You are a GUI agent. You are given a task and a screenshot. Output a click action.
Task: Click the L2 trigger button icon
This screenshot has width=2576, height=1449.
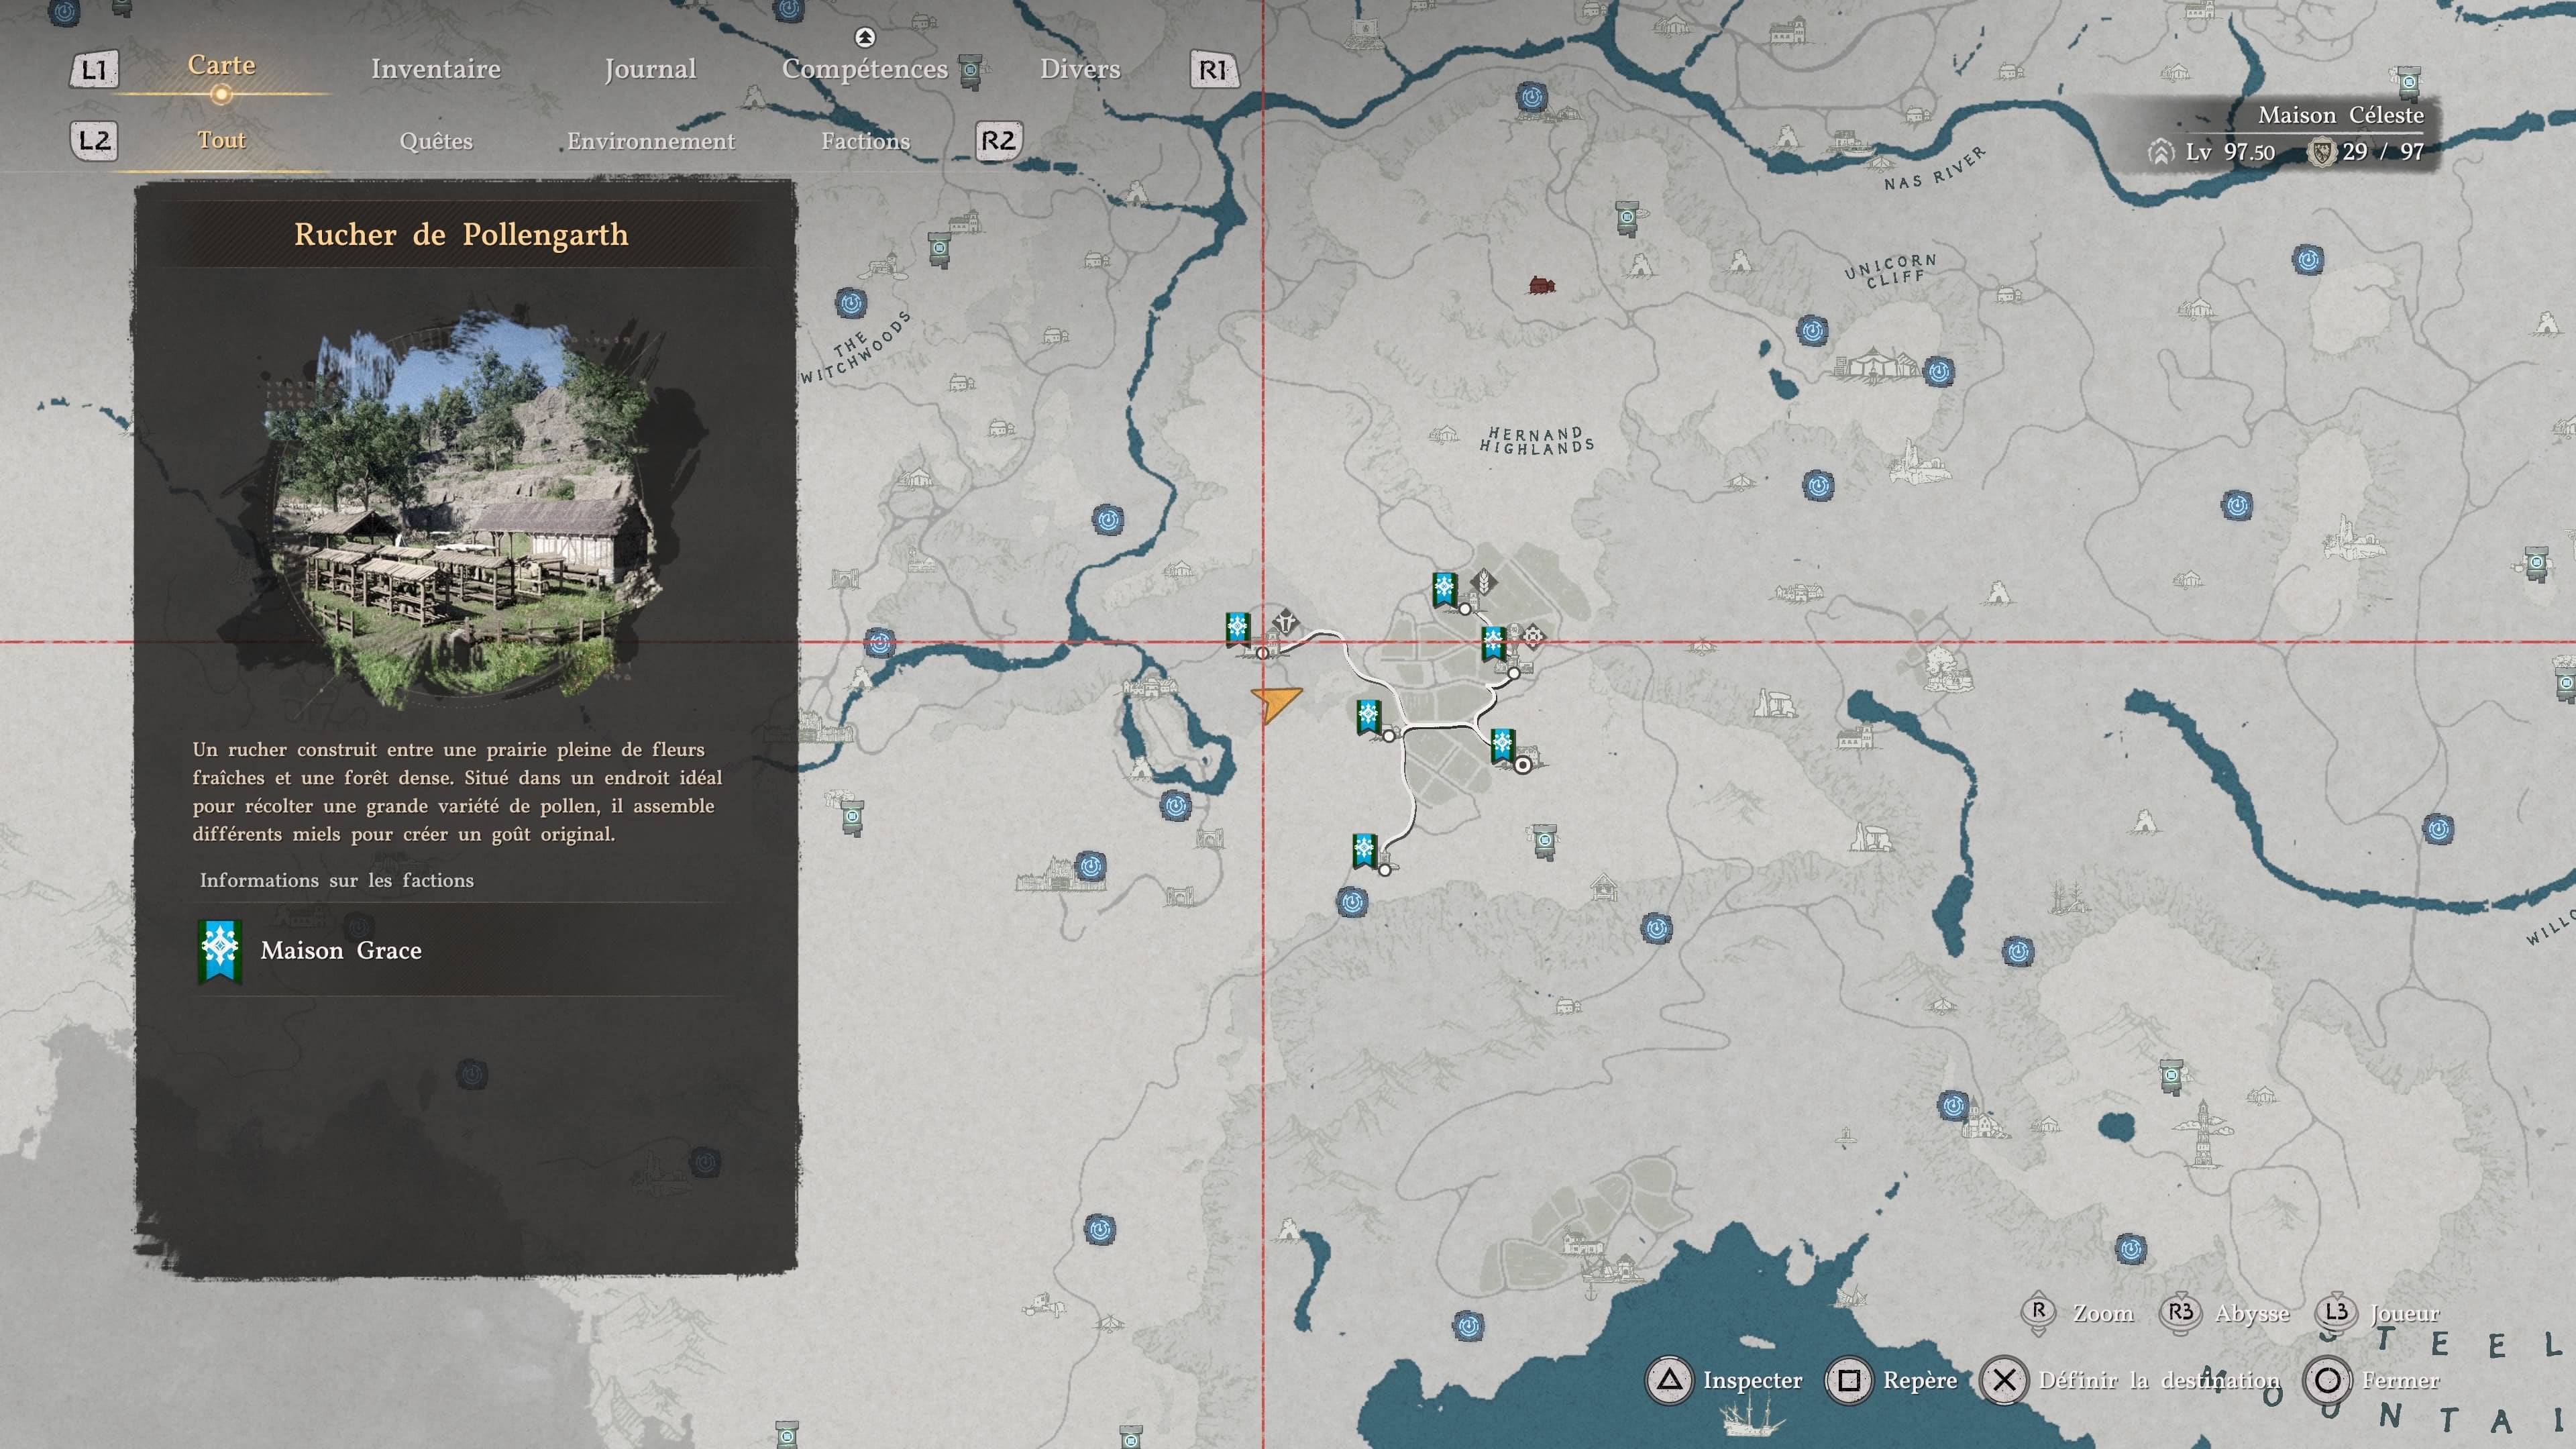[94, 141]
